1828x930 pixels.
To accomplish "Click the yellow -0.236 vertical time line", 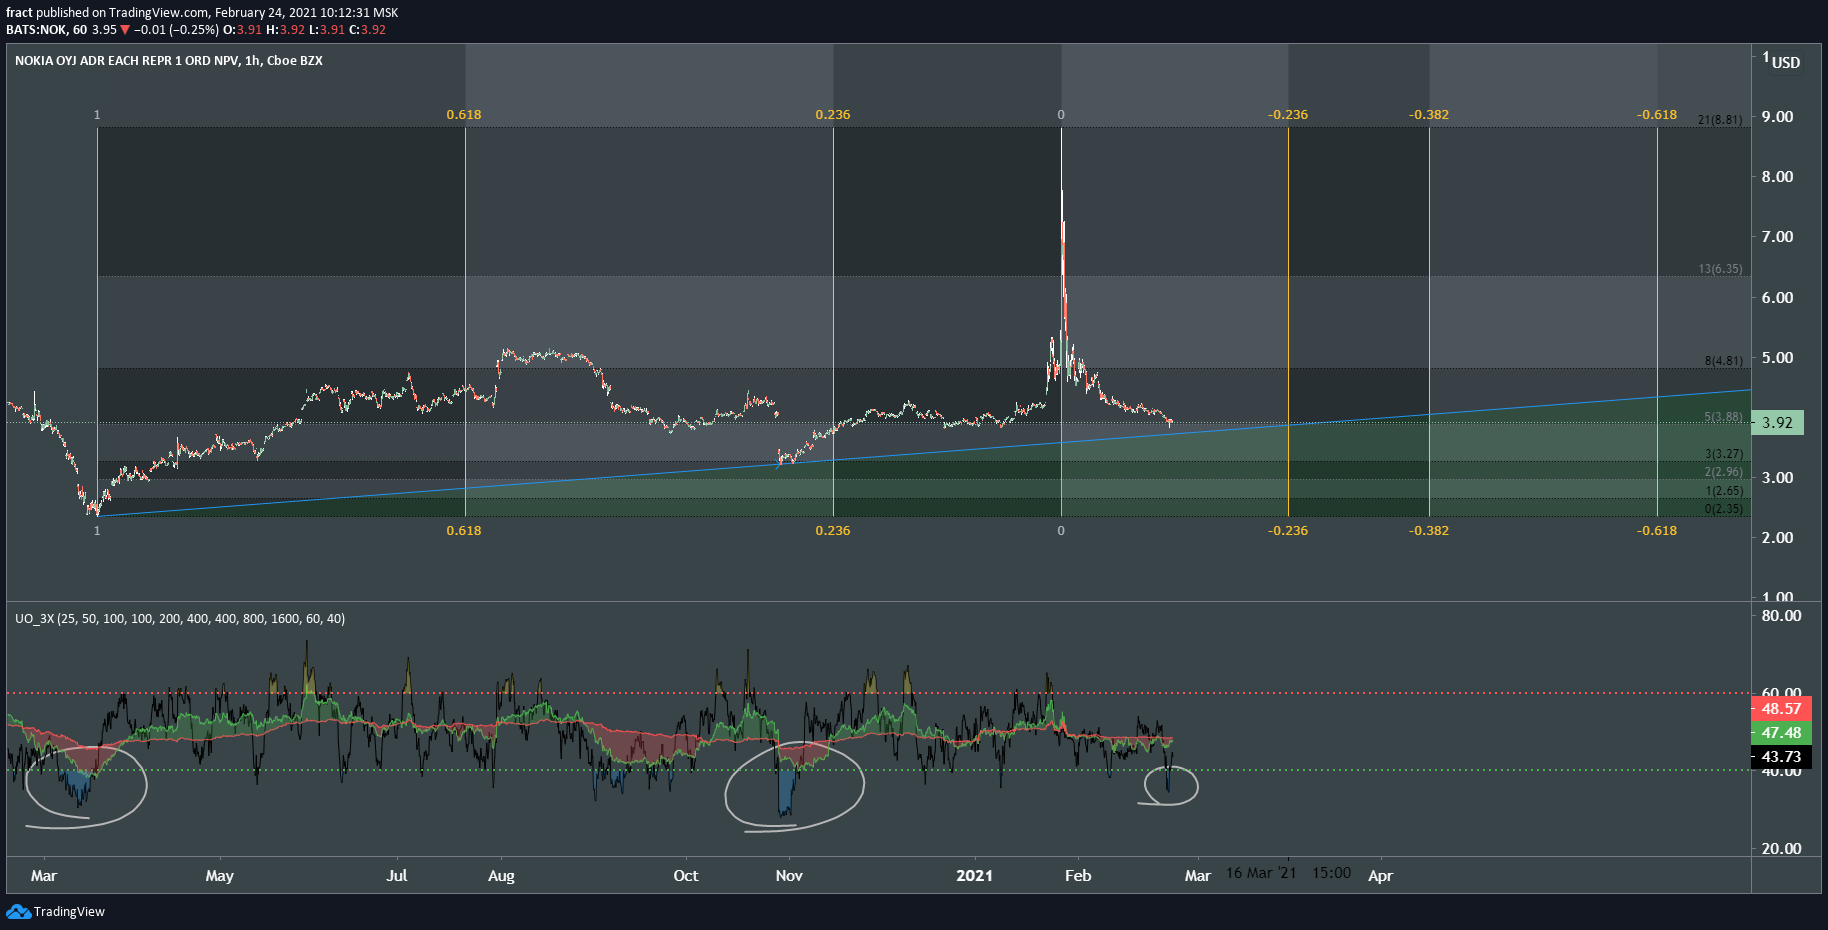I will [x=1288, y=322].
